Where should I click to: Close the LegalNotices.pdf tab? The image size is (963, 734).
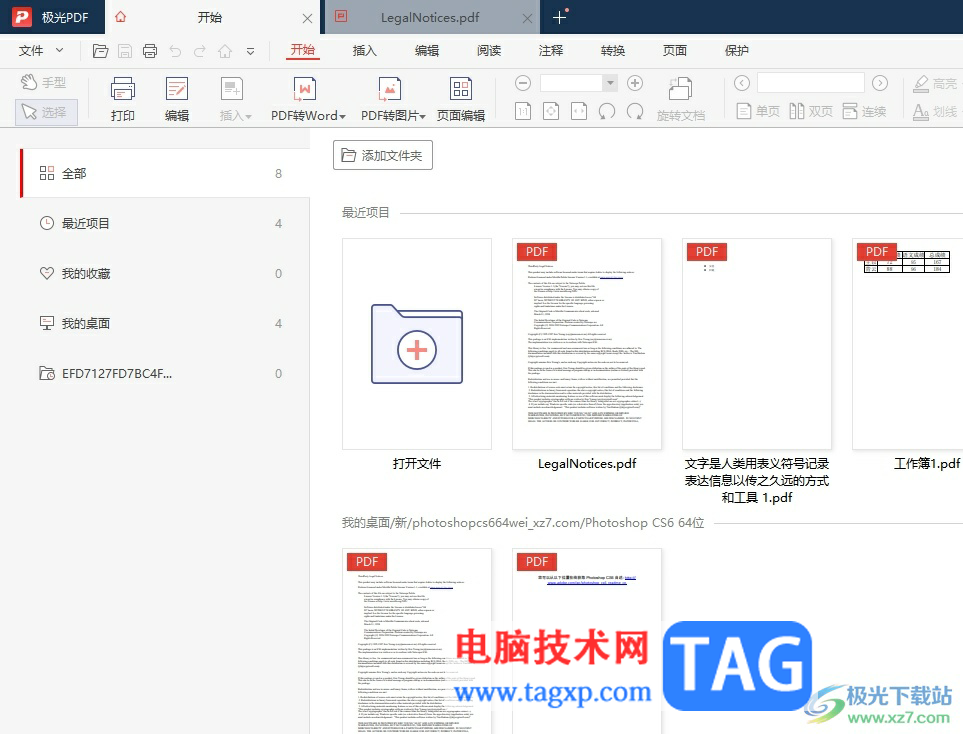coord(527,18)
